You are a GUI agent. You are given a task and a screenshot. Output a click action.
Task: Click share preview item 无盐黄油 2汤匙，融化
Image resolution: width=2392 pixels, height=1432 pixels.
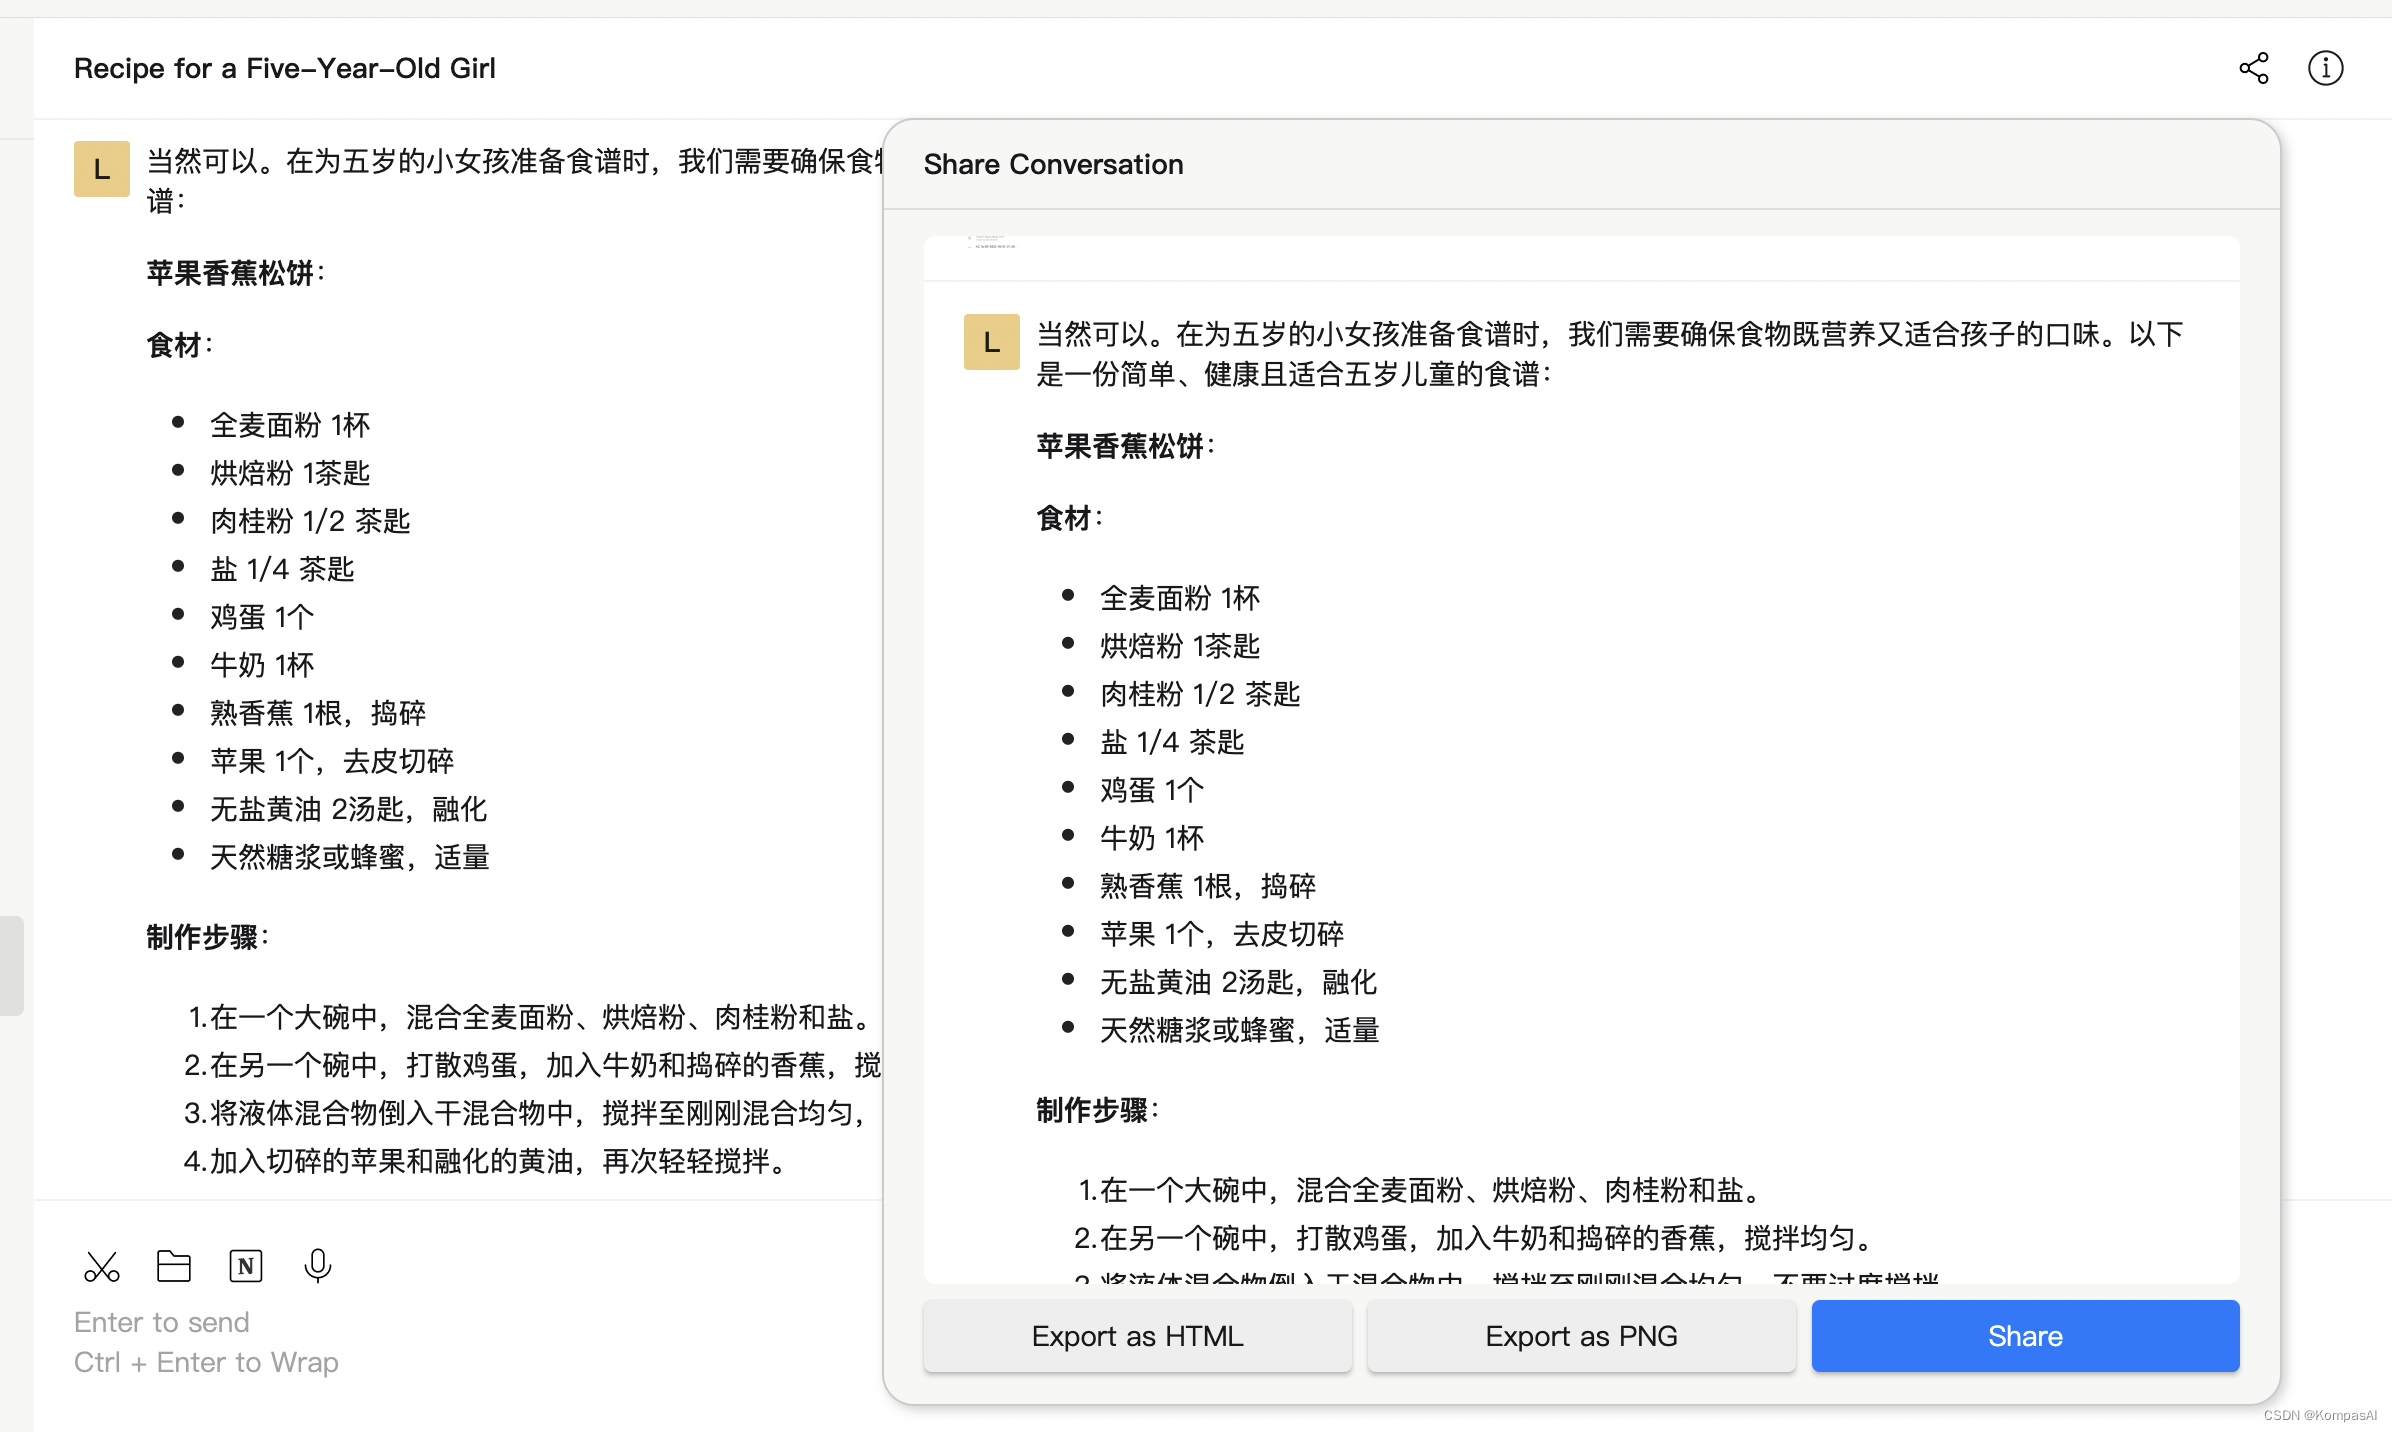1239,982
